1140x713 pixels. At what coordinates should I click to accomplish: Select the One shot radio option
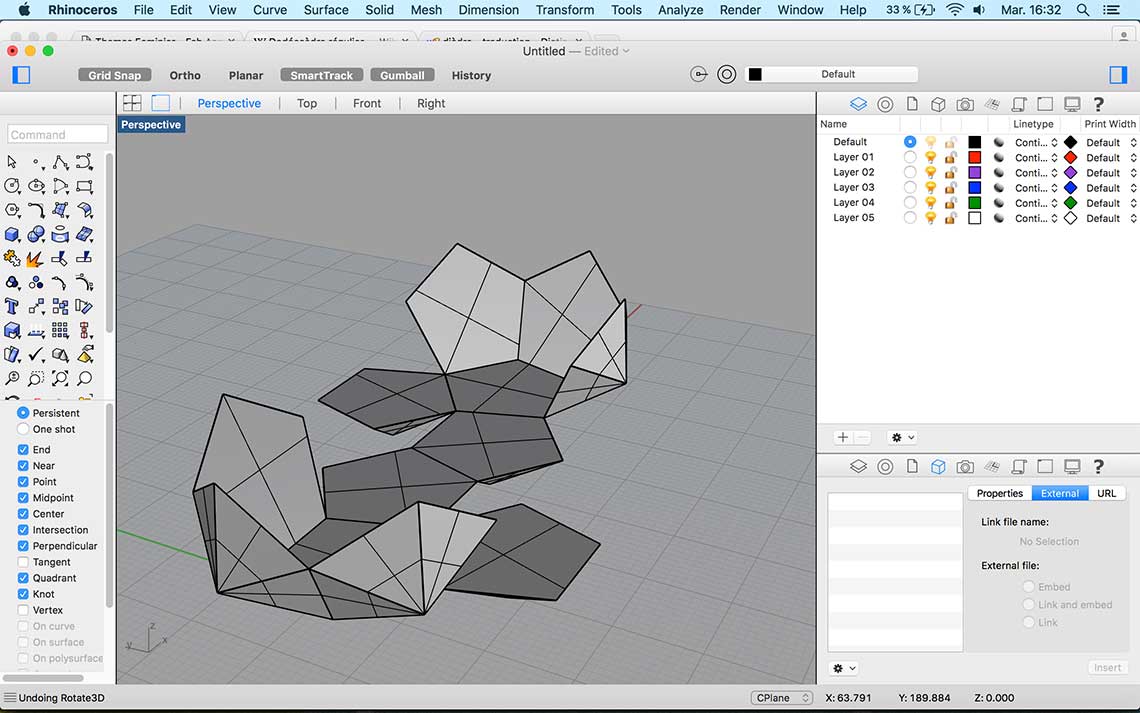pos(23,429)
